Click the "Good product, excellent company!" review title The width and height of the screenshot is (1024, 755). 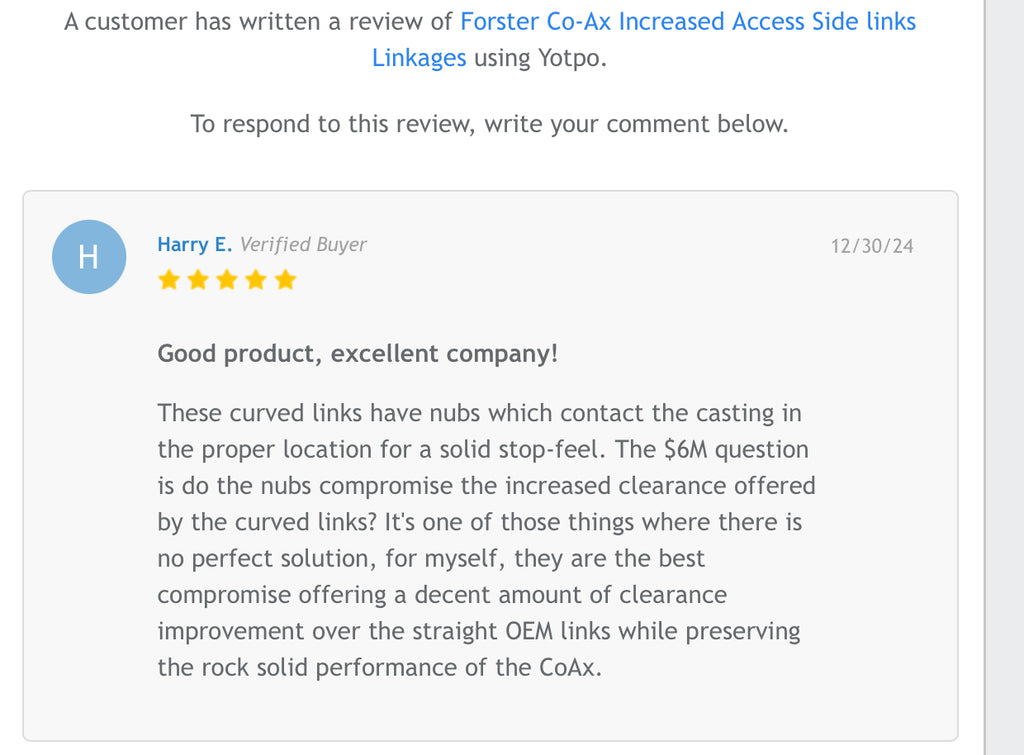coord(357,354)
